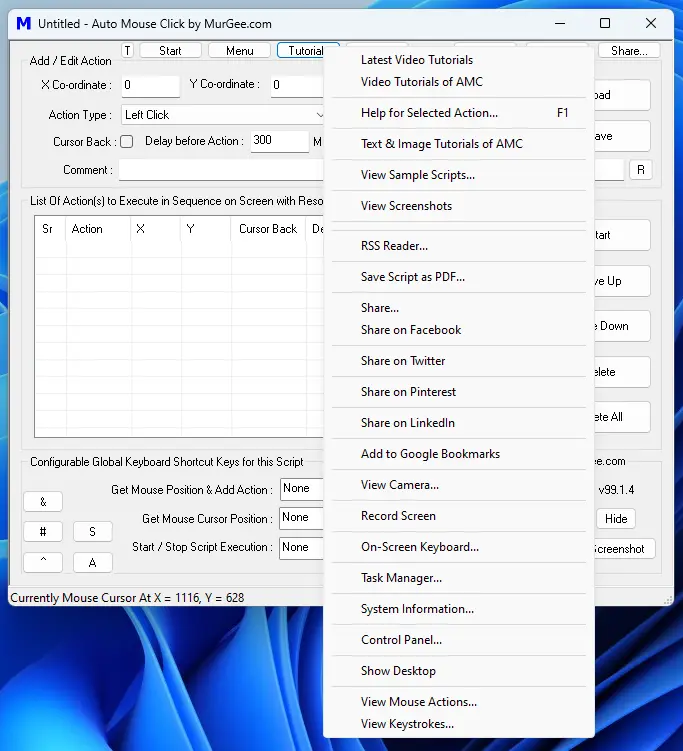Select Share on Pinterest
This screenshot has height=751, width=683.
pyautogui.click(x=408, y=392)
